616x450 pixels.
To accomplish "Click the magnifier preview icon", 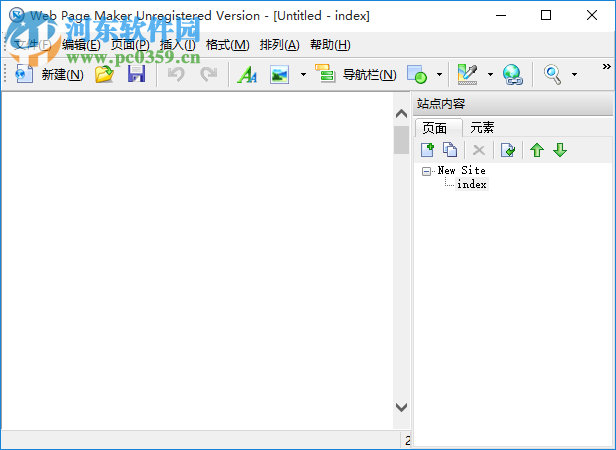I will pyautogui.click(x=552, y=74).
